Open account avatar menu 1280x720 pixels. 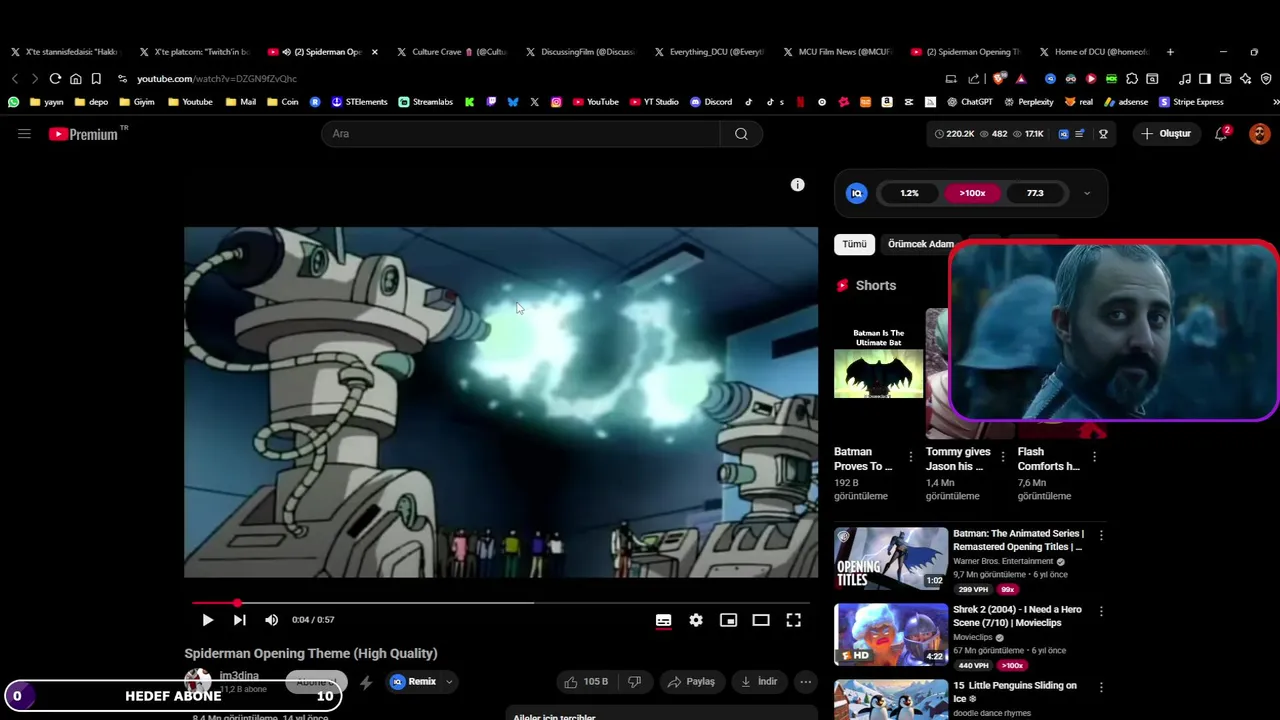click(1260, 134)
